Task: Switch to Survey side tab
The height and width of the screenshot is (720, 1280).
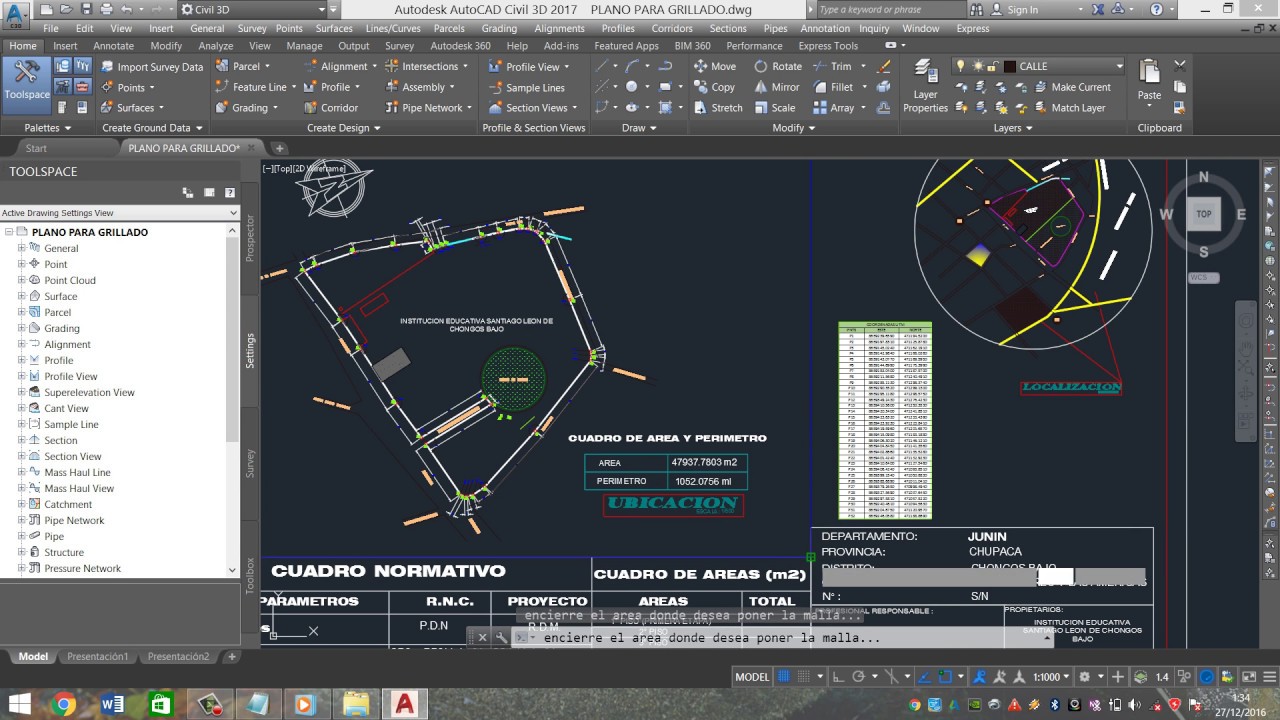Action: pyautogui.click(x=250, y=463)
